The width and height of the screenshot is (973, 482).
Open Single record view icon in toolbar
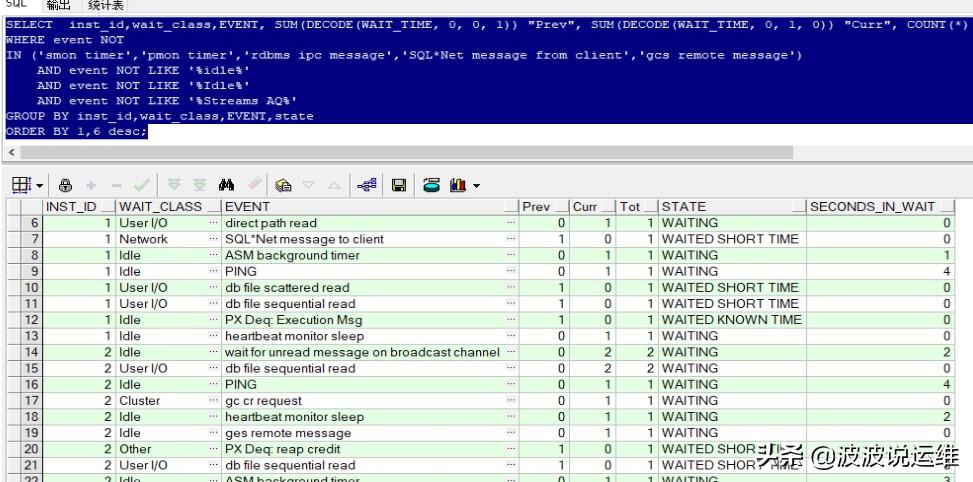tap(283, 185)
